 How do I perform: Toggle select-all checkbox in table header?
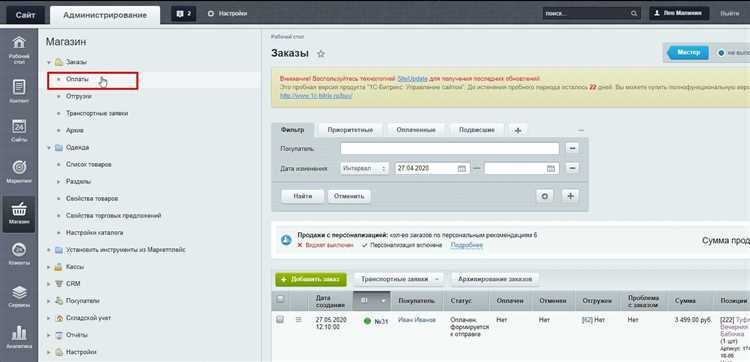[x=280, y=299]
